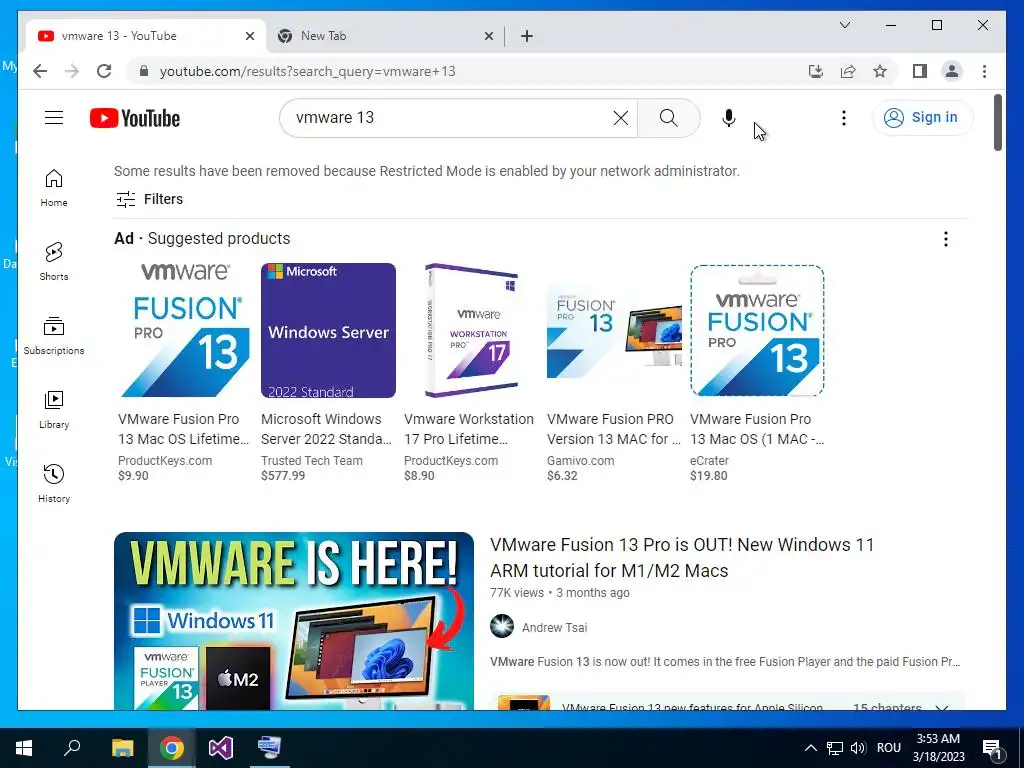1024x768 pixels.
Task: Open VMware Fusion Pro 13 ProductKeys.com ad image
Action: click(185, 330)
